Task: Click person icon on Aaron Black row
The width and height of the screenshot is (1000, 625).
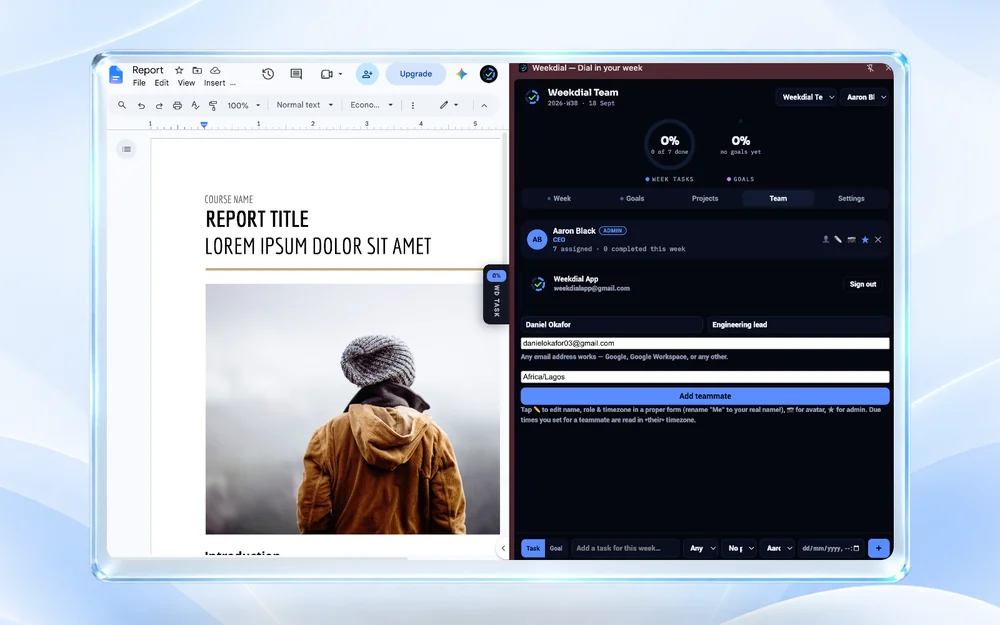Action: coord(826,240)
